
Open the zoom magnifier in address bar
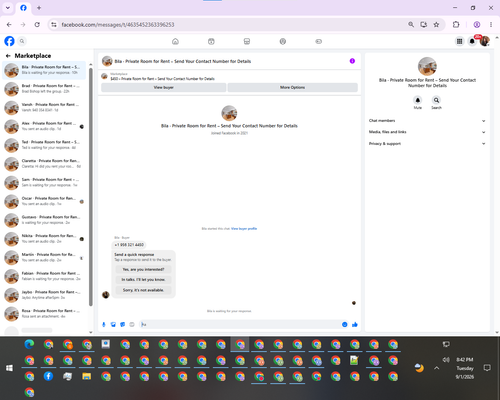point(411,25)
